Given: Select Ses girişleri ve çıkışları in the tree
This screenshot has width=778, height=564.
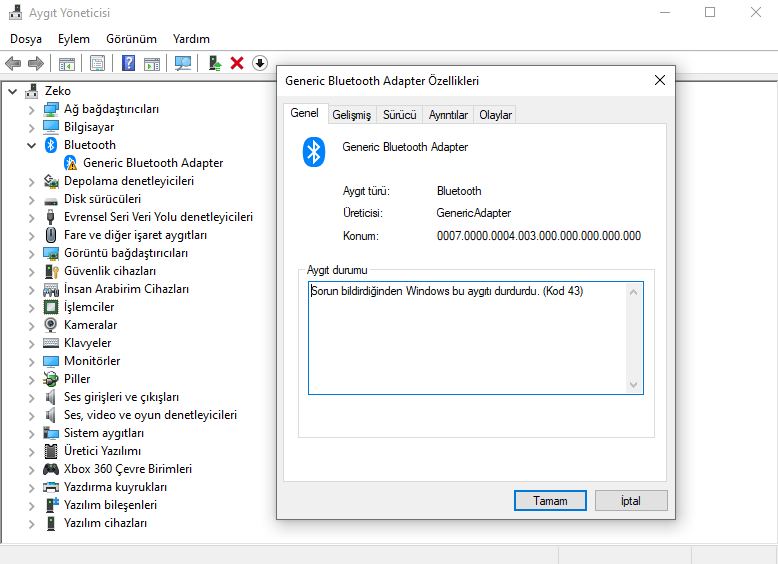Looking at the screenshot, I should [x=121, y=397].
